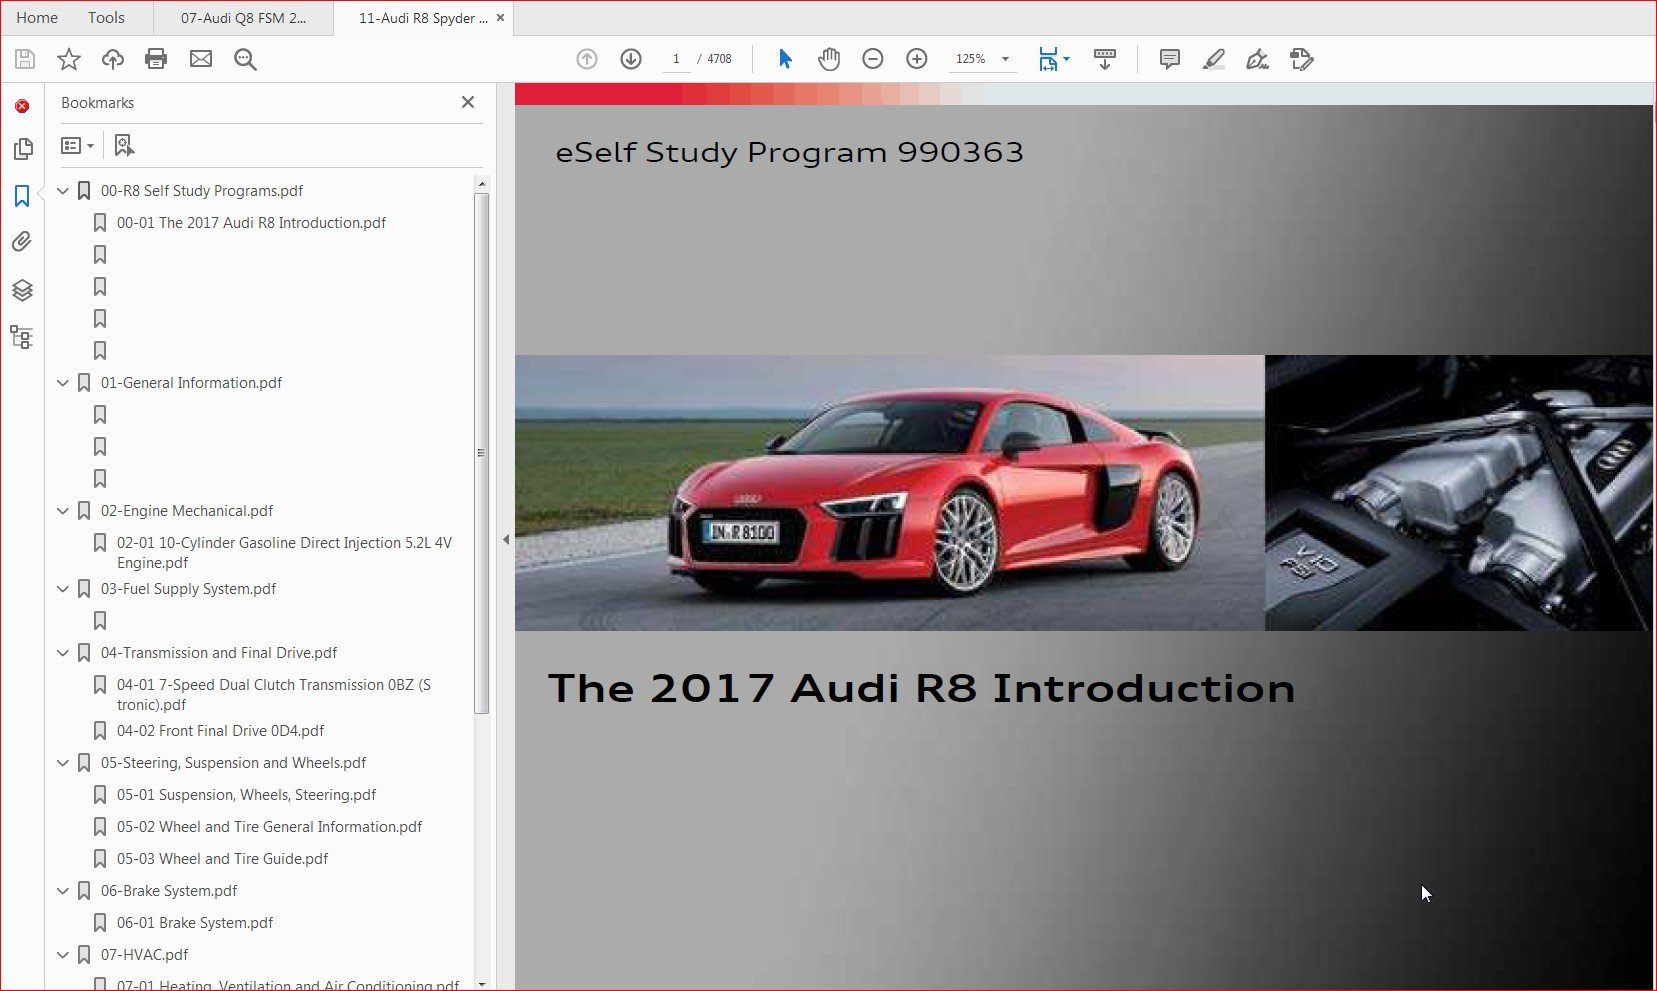Click the Save file icon

[x=25, y=59]
